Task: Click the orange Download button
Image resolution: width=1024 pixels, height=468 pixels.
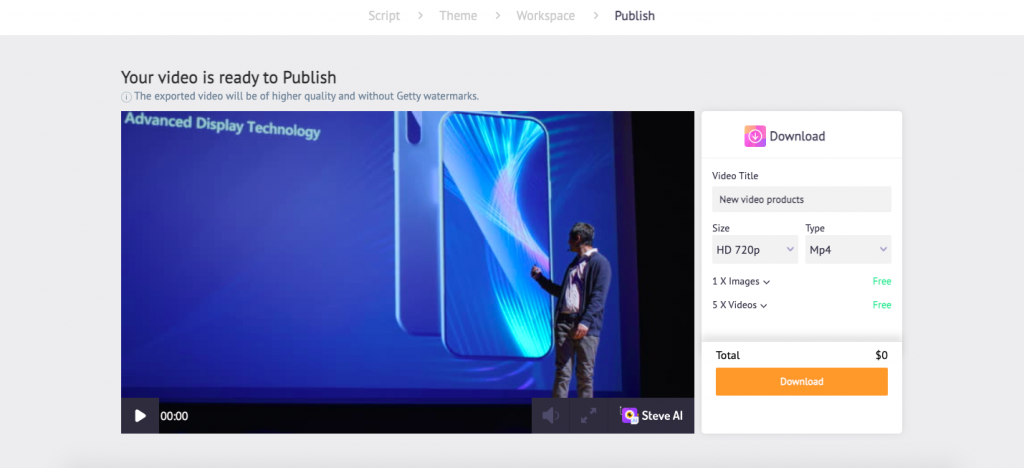Action: pyautogui.click(x=801, y=382)
